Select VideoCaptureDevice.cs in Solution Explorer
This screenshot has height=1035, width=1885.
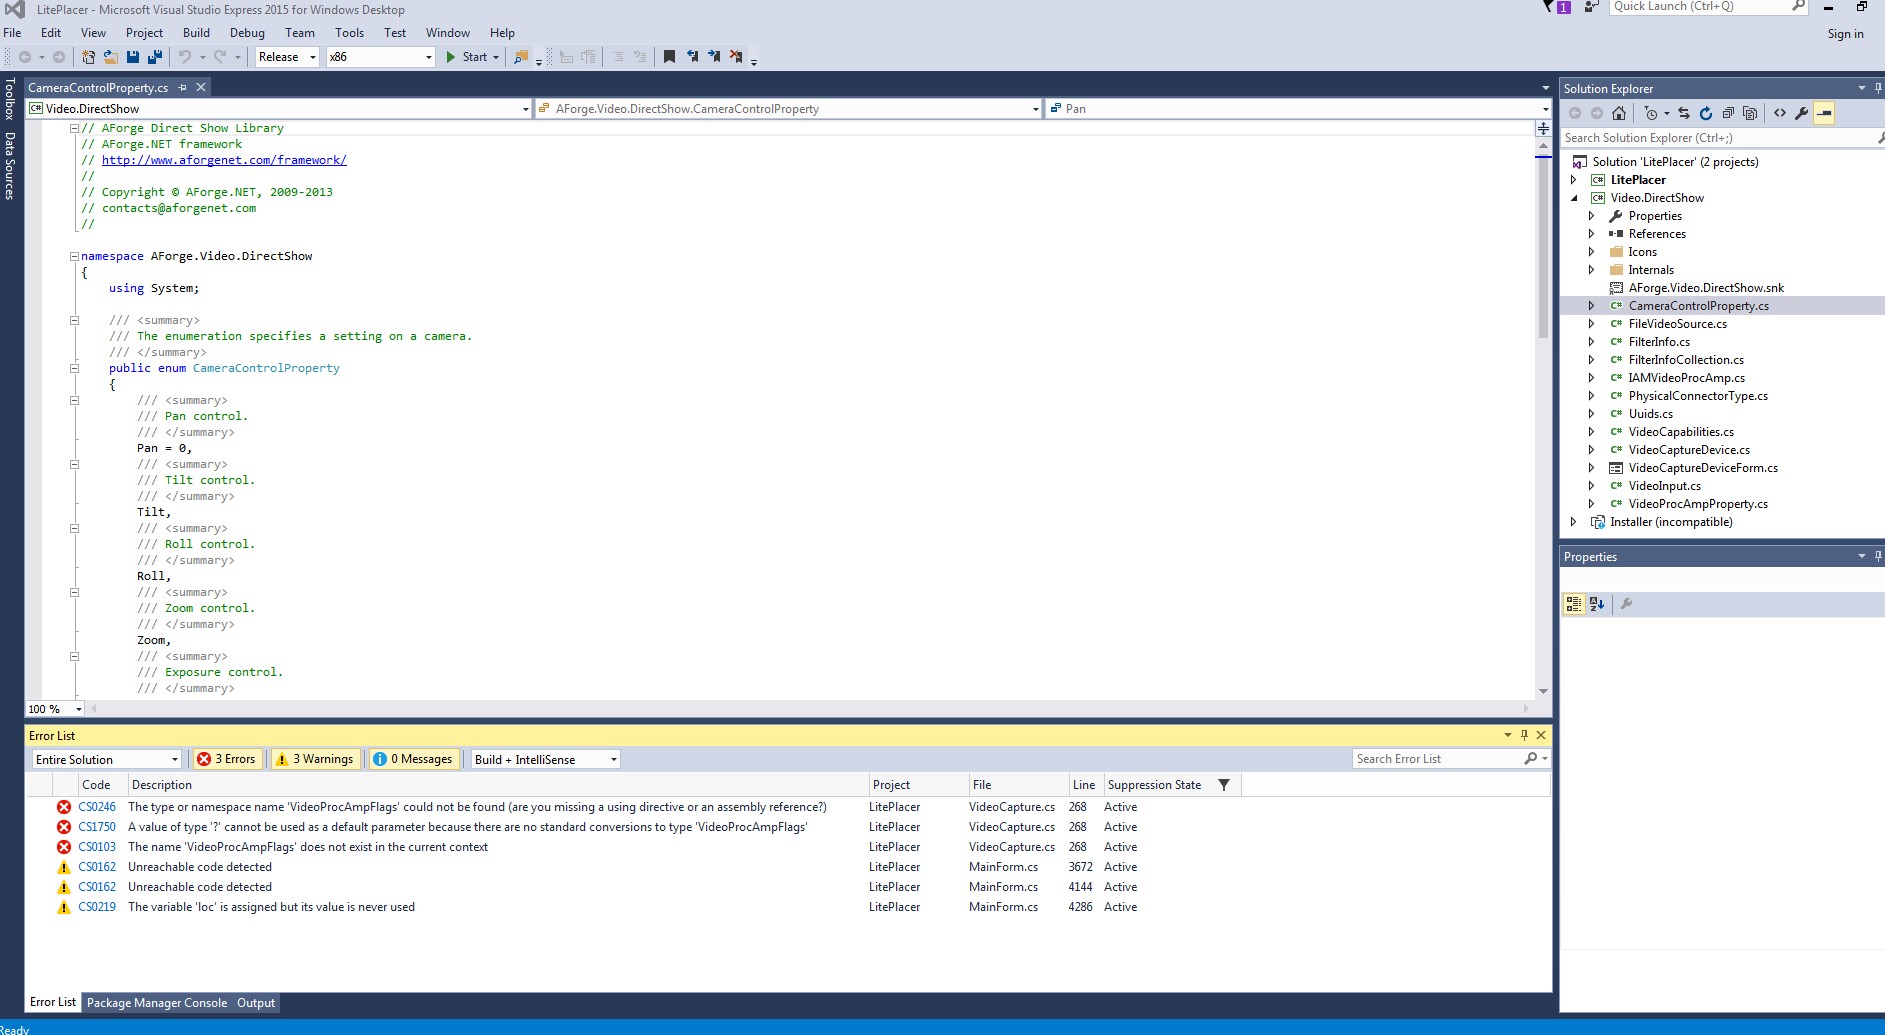[1689, 450]
